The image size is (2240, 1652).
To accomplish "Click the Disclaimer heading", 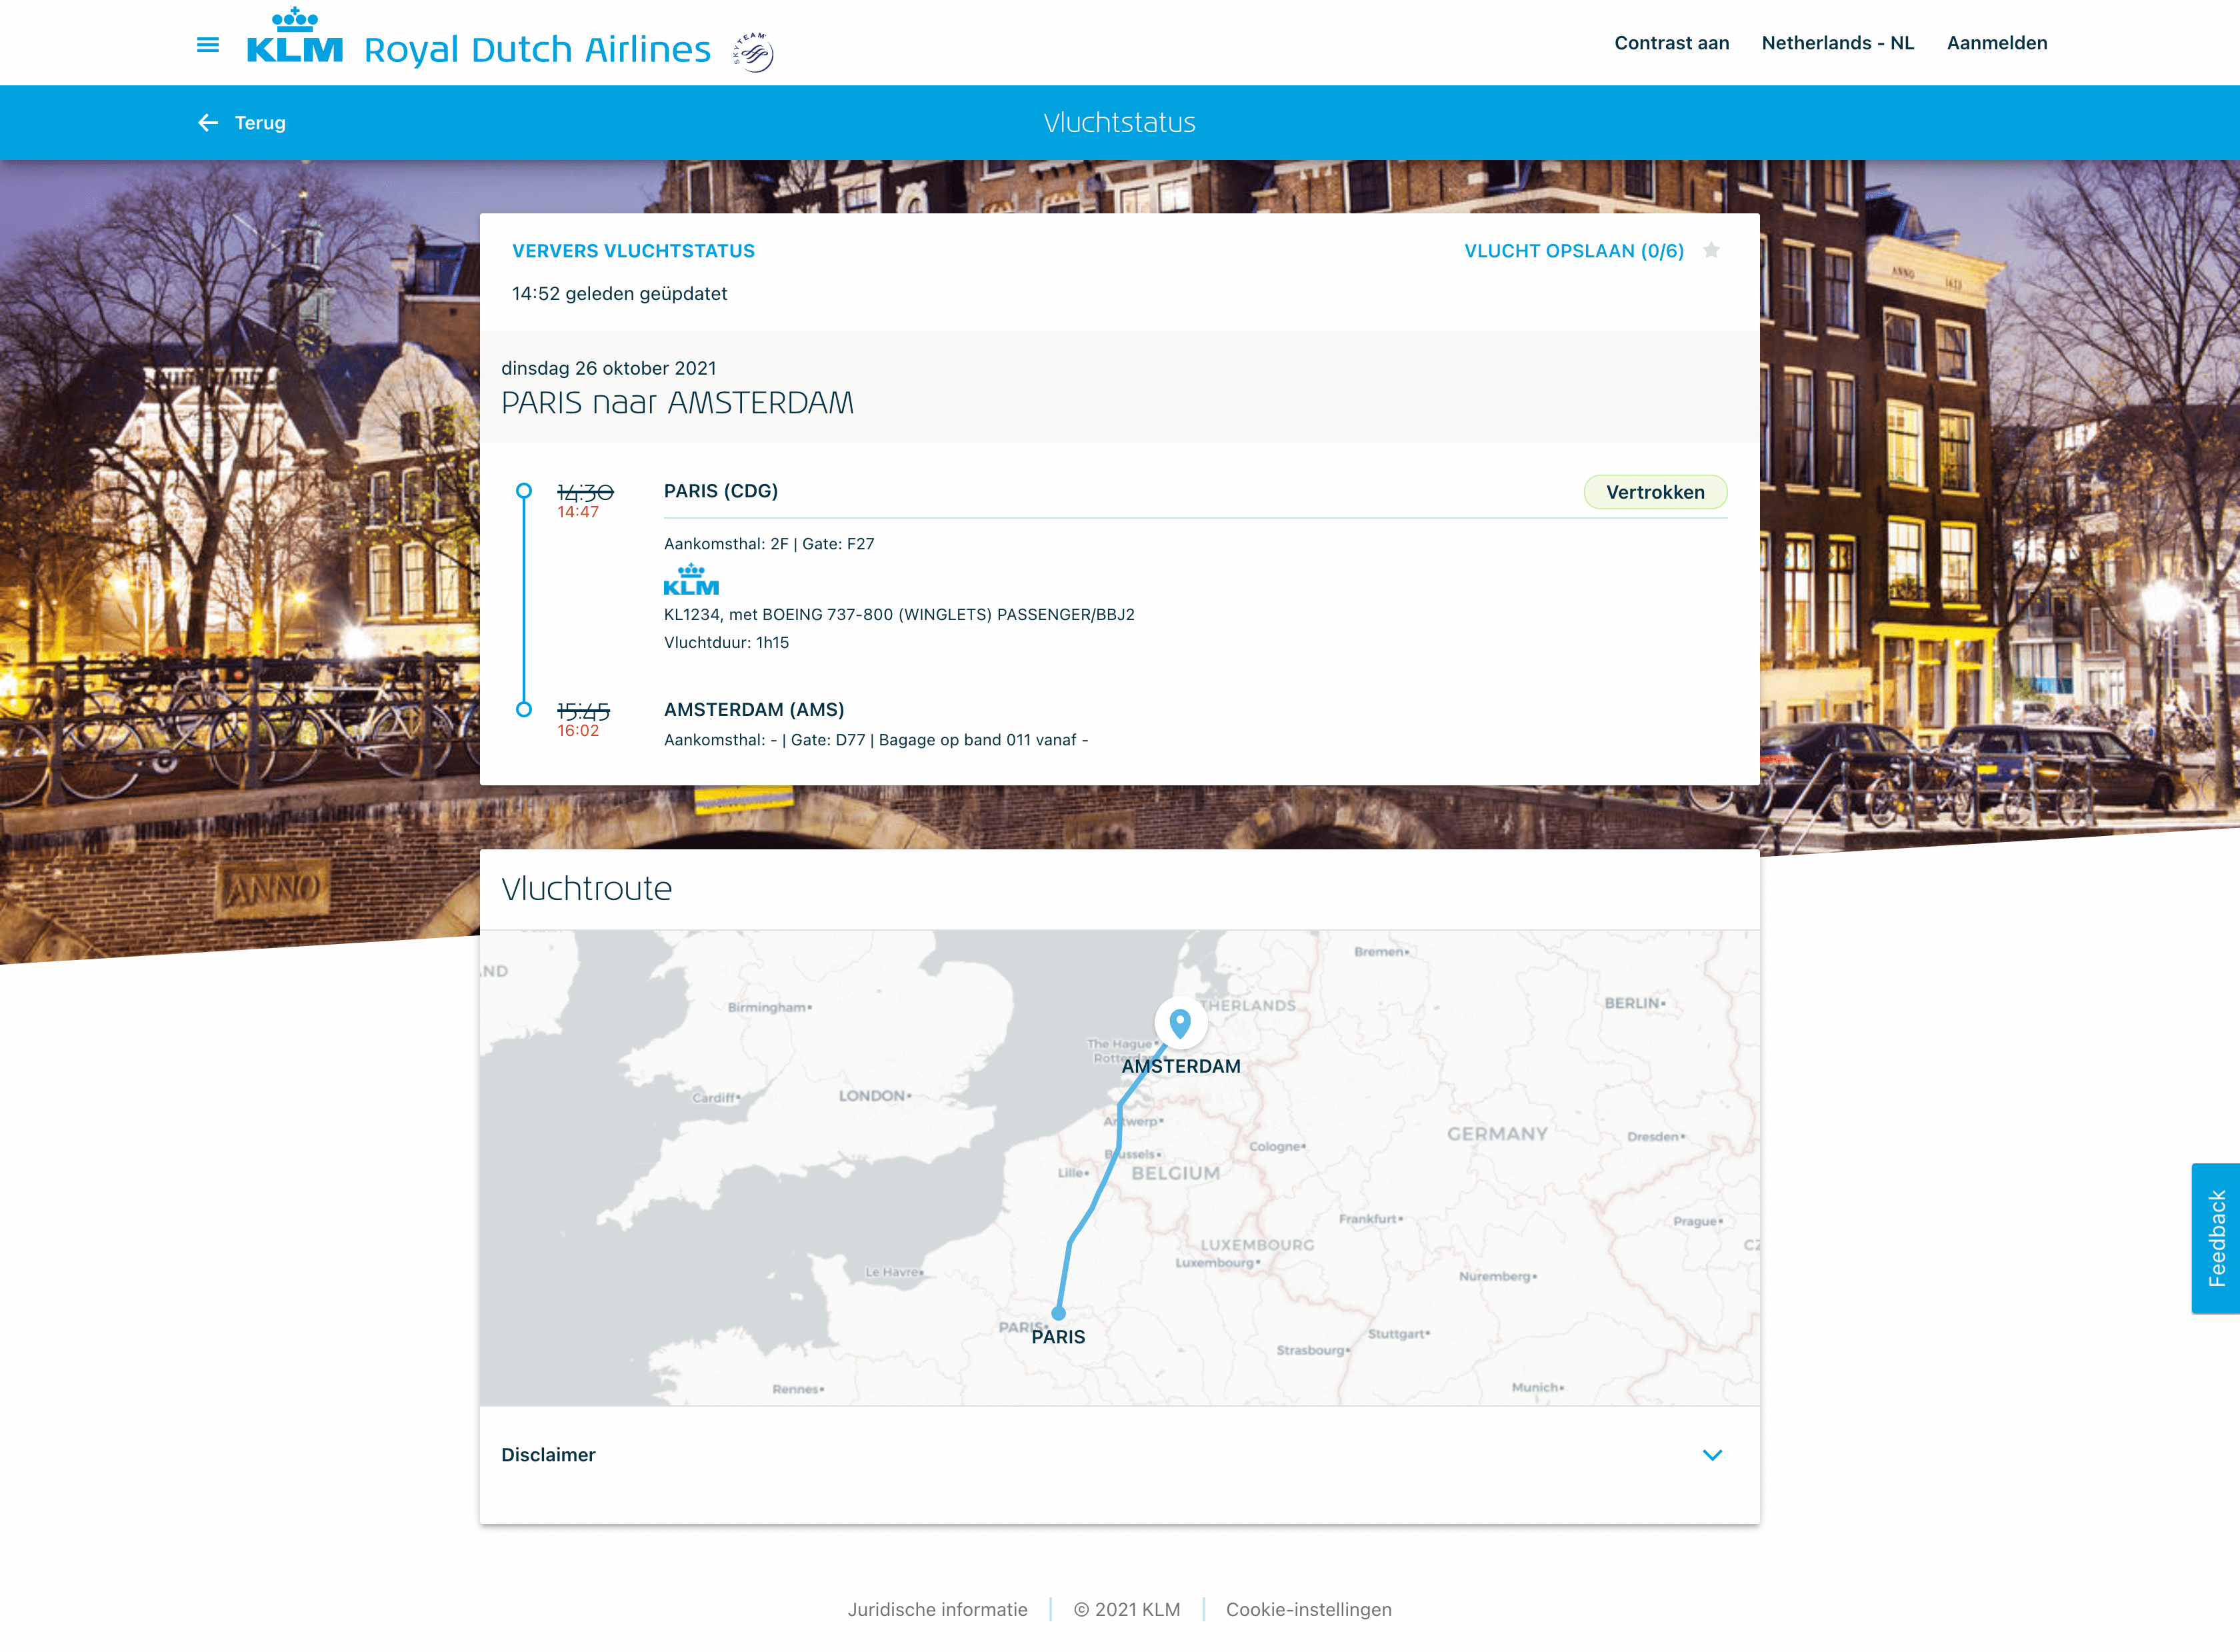I will [x=548, y=1455].
